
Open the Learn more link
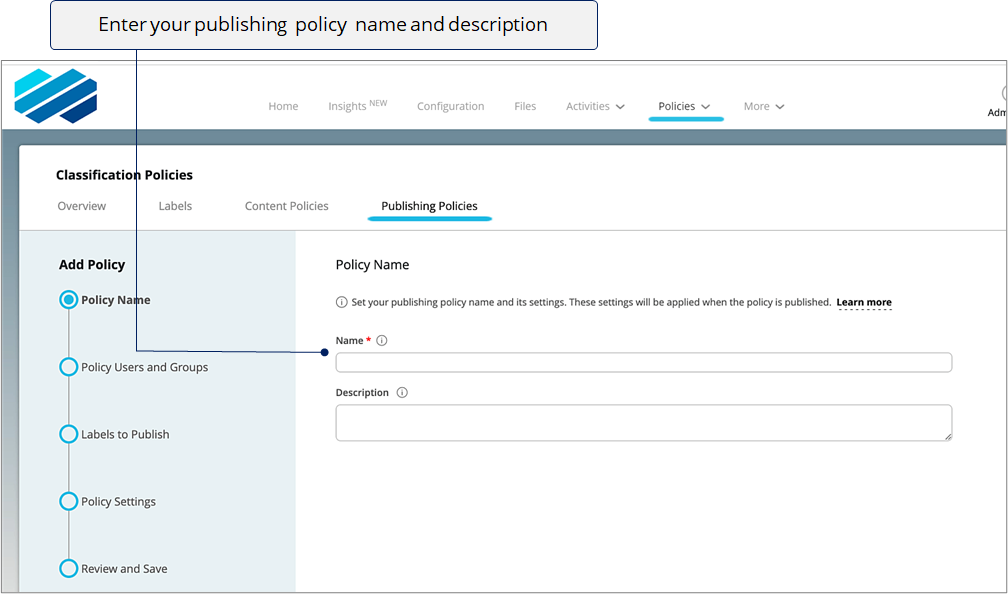tap(864, 302)
